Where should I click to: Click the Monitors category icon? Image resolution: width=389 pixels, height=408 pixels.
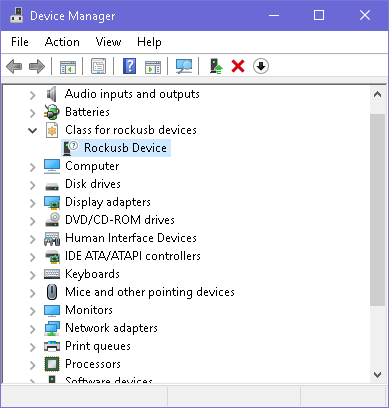tap(52, 310)
